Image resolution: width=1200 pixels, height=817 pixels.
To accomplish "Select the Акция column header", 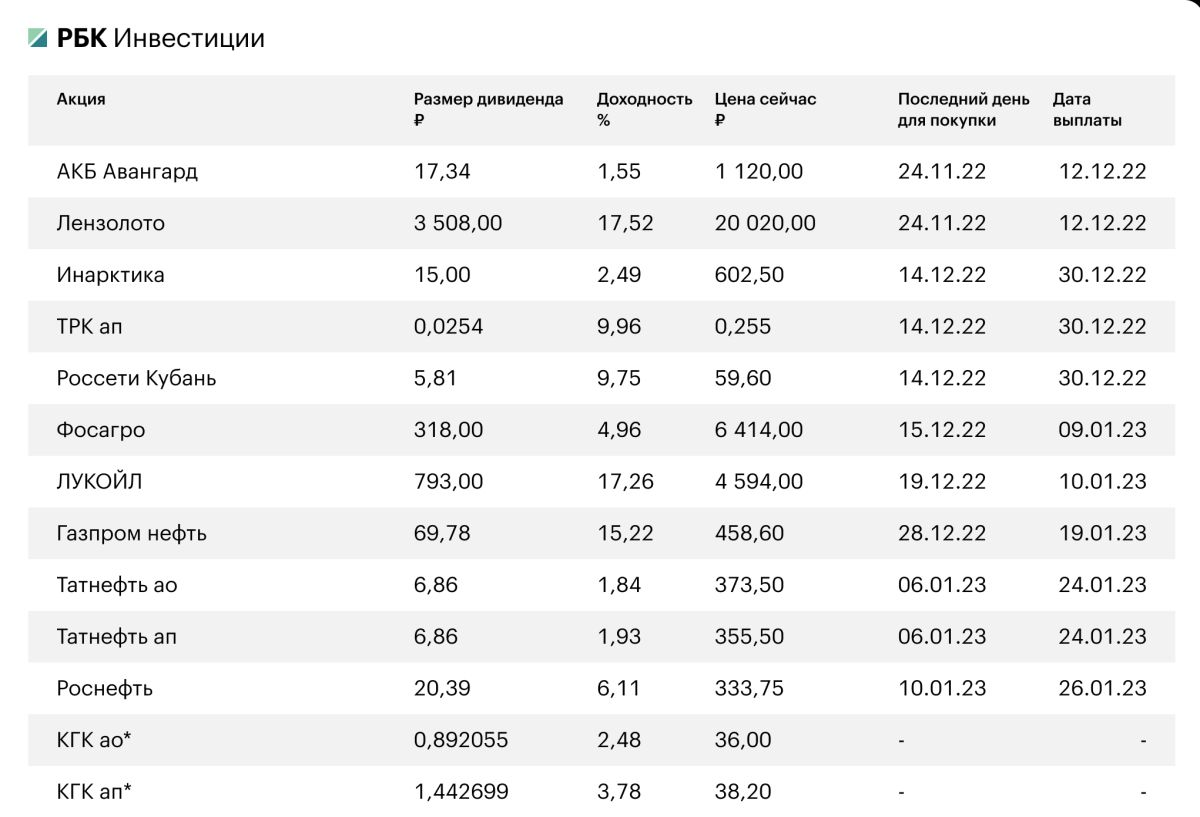I will click(x=81, y=99).
